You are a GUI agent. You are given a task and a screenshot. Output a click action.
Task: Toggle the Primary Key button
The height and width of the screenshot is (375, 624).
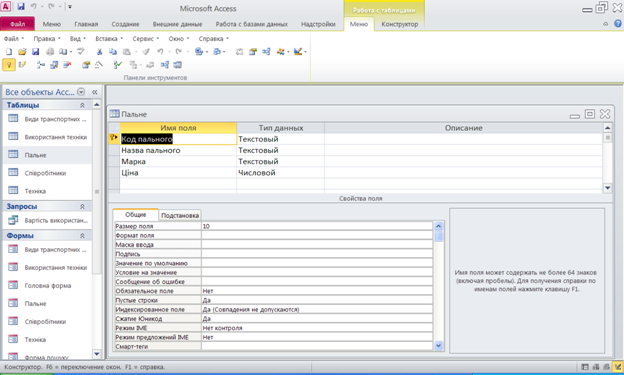[9, 64]
